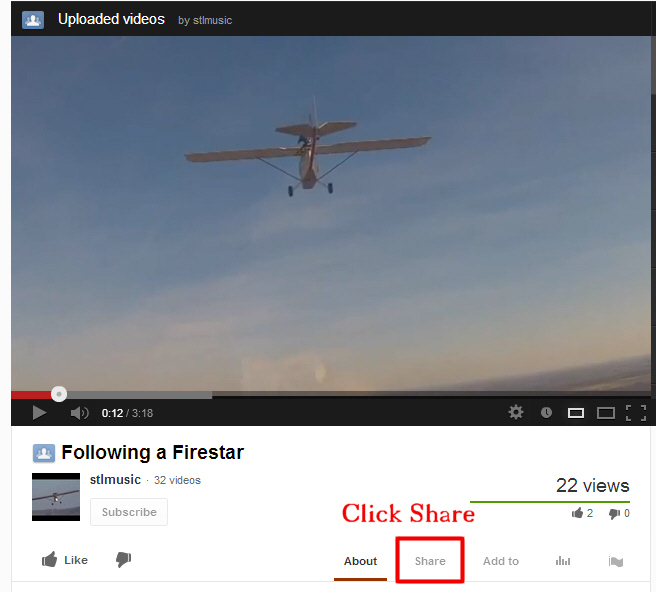
Task: Mute audio using the speaker icon
Action: [79, 413]
